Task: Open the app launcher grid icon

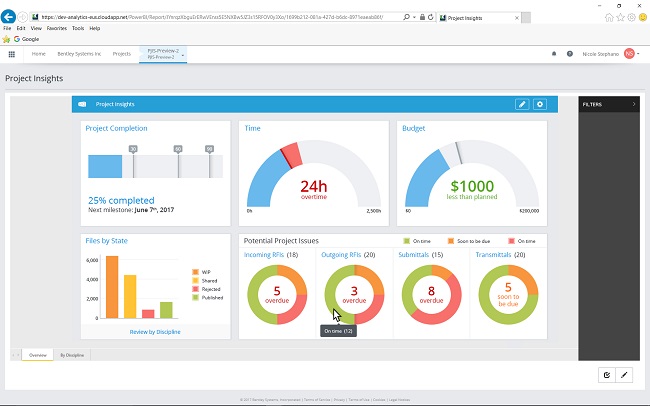Action: 12,54
